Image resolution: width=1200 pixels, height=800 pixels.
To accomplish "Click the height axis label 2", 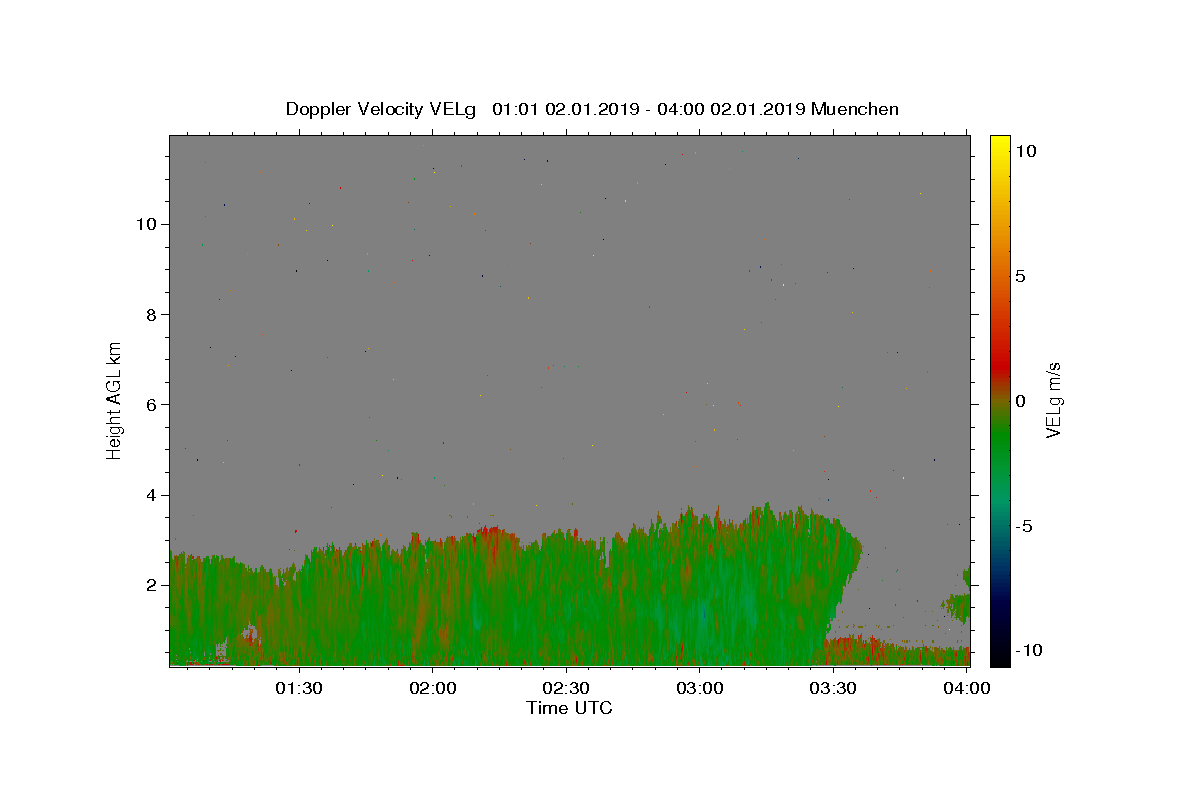I will click(x=152, y=585).
